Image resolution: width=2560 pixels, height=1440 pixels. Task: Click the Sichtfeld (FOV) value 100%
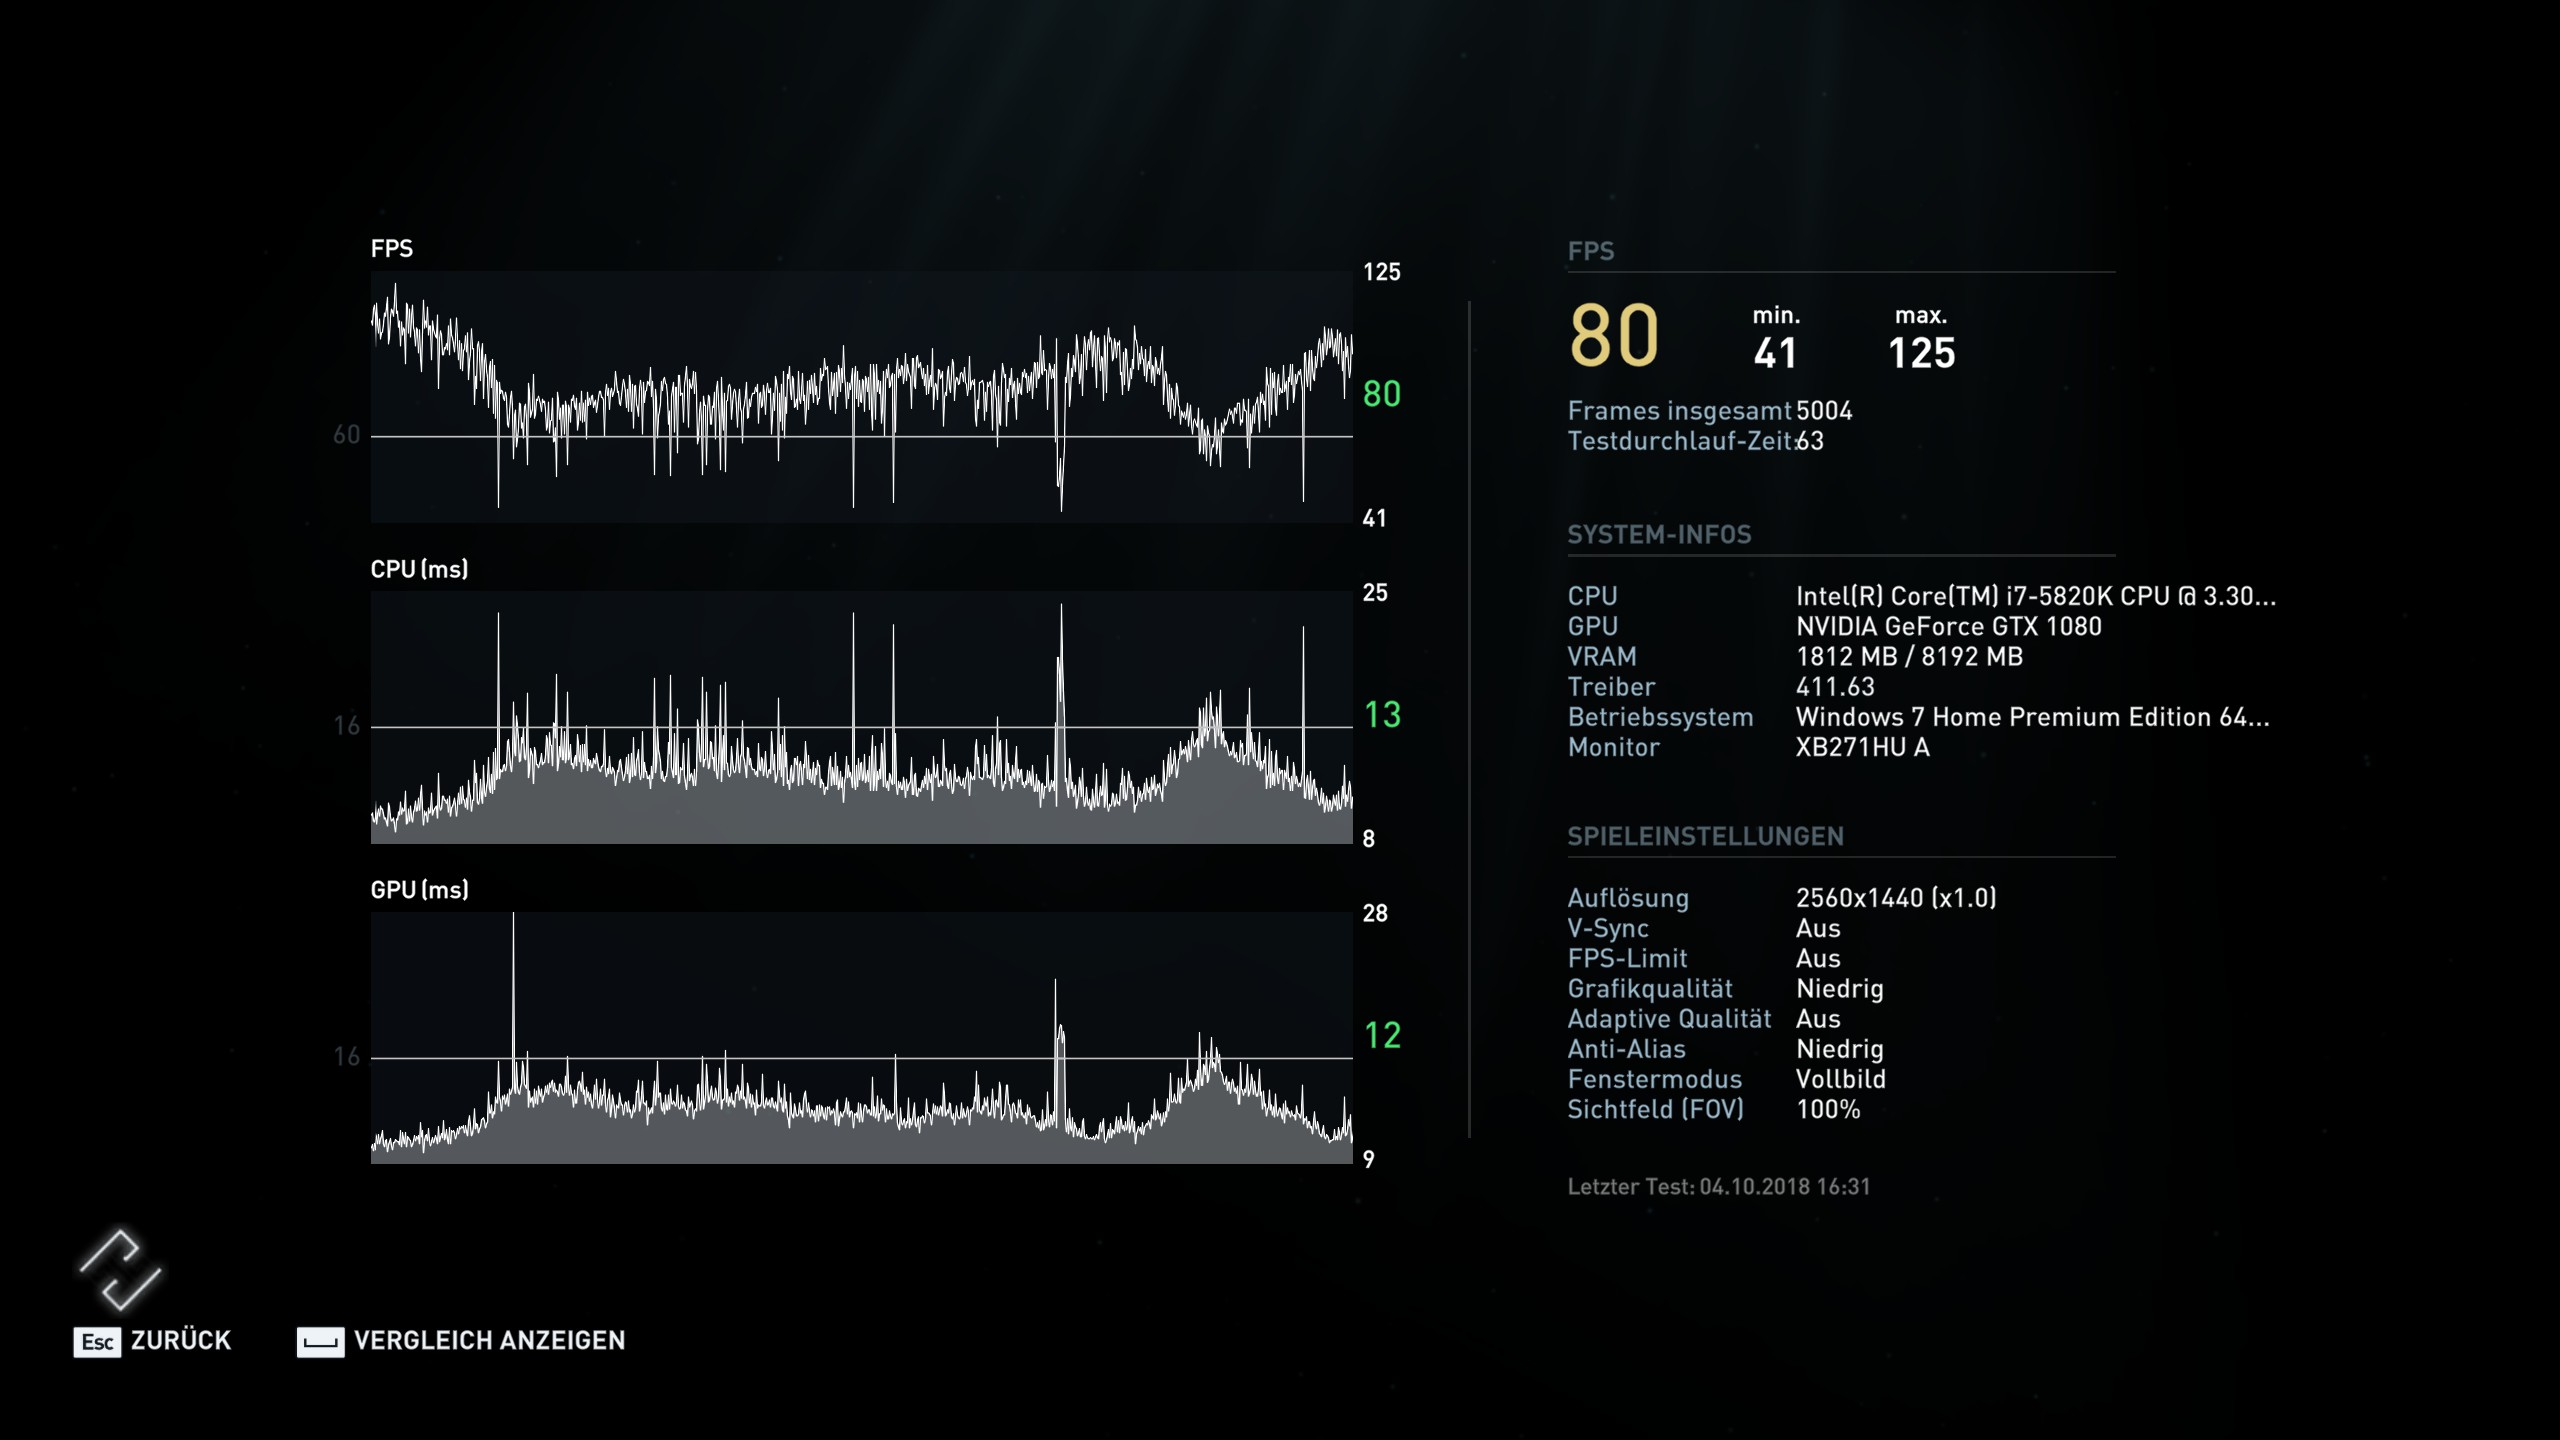point(1828,1109)
